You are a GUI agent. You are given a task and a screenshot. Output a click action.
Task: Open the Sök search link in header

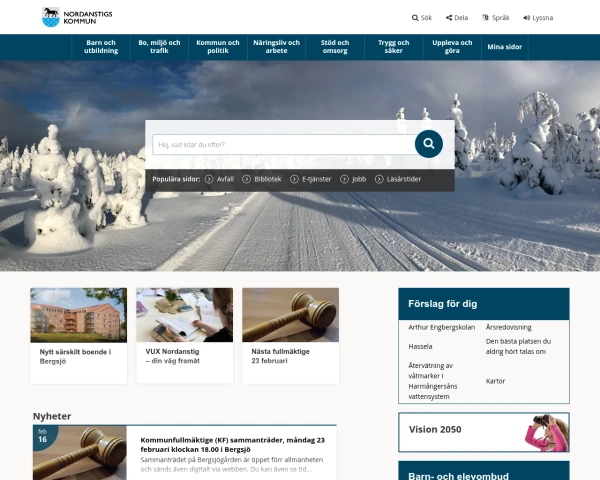point(422,18)
